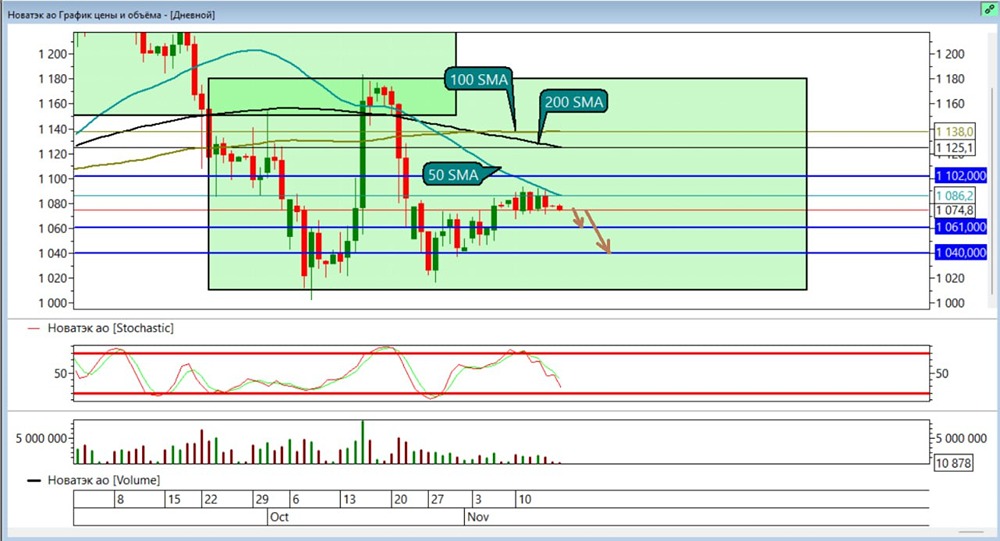Viewport: 1000px width, 541px height.
Task: Click the date 29 on time axis
Action: [262, 500]
